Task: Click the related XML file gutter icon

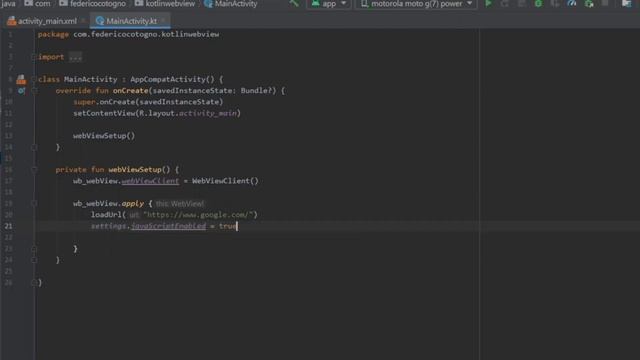Action: [x=21, y=80]
